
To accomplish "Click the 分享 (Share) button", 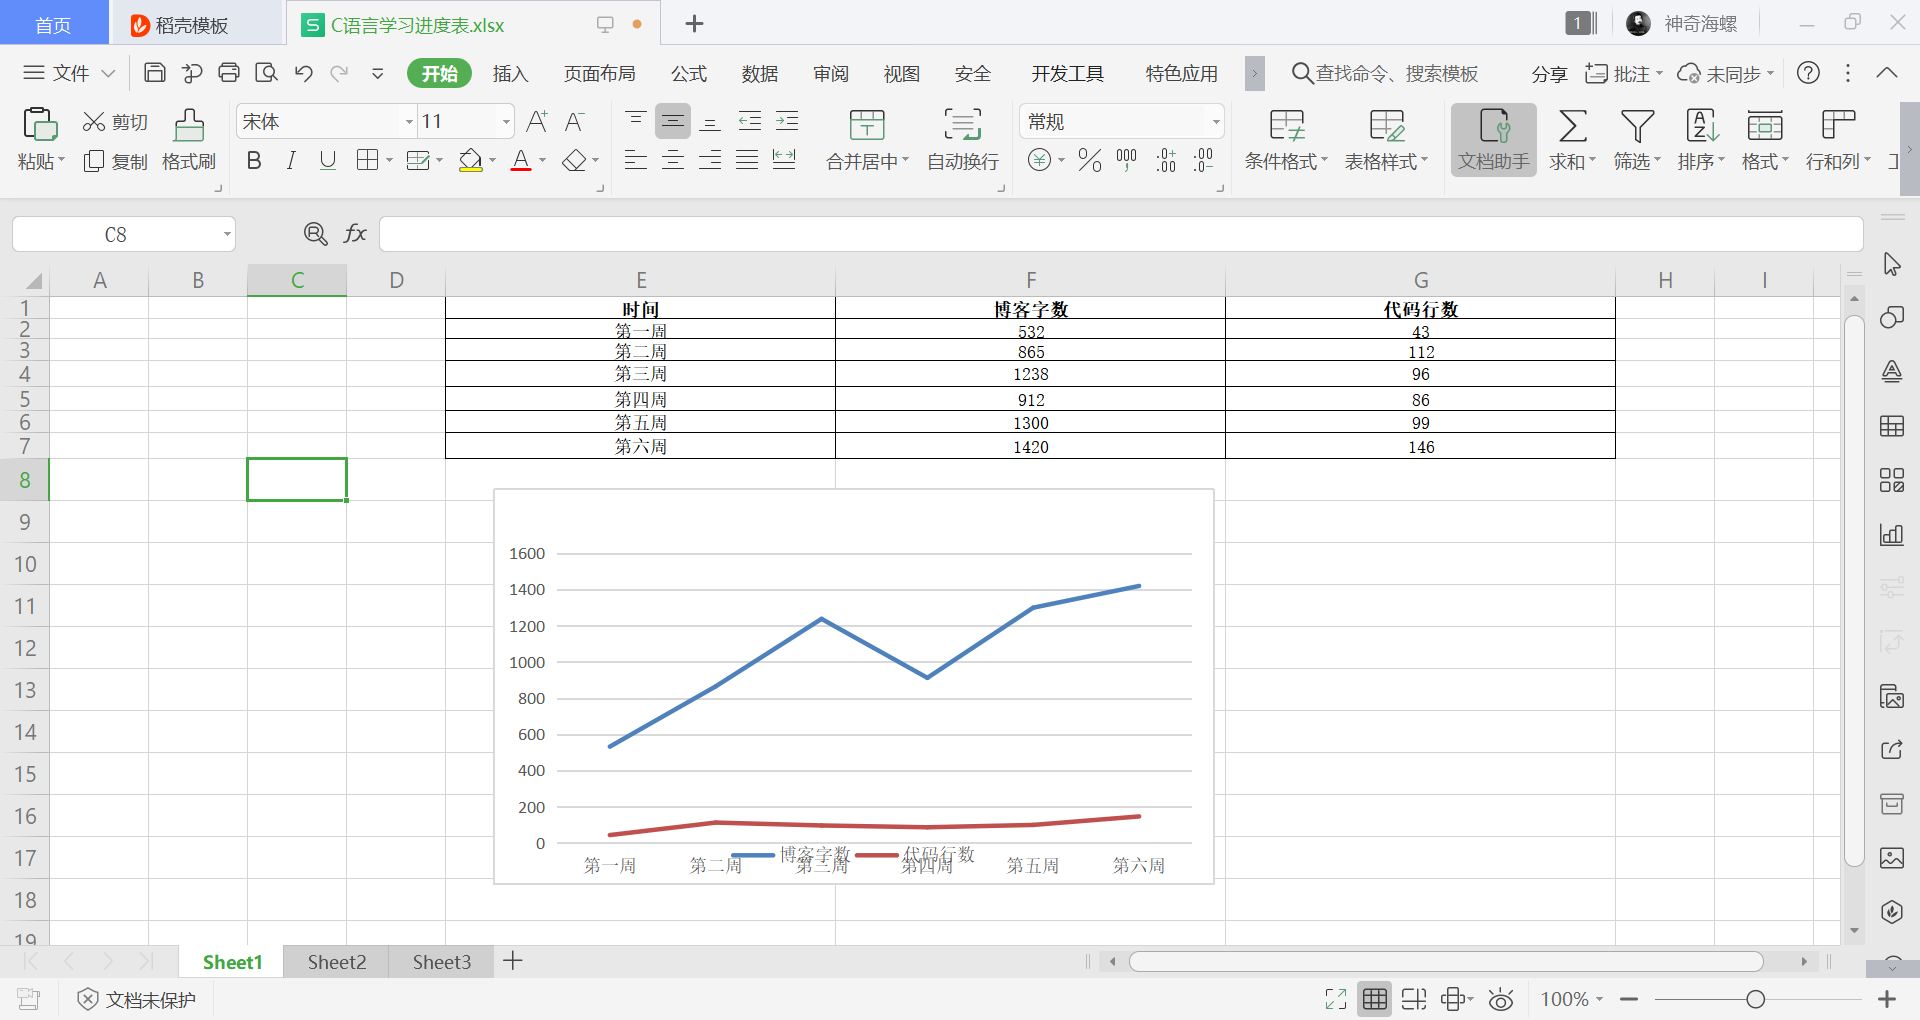I will click(x=1549, y=74).
